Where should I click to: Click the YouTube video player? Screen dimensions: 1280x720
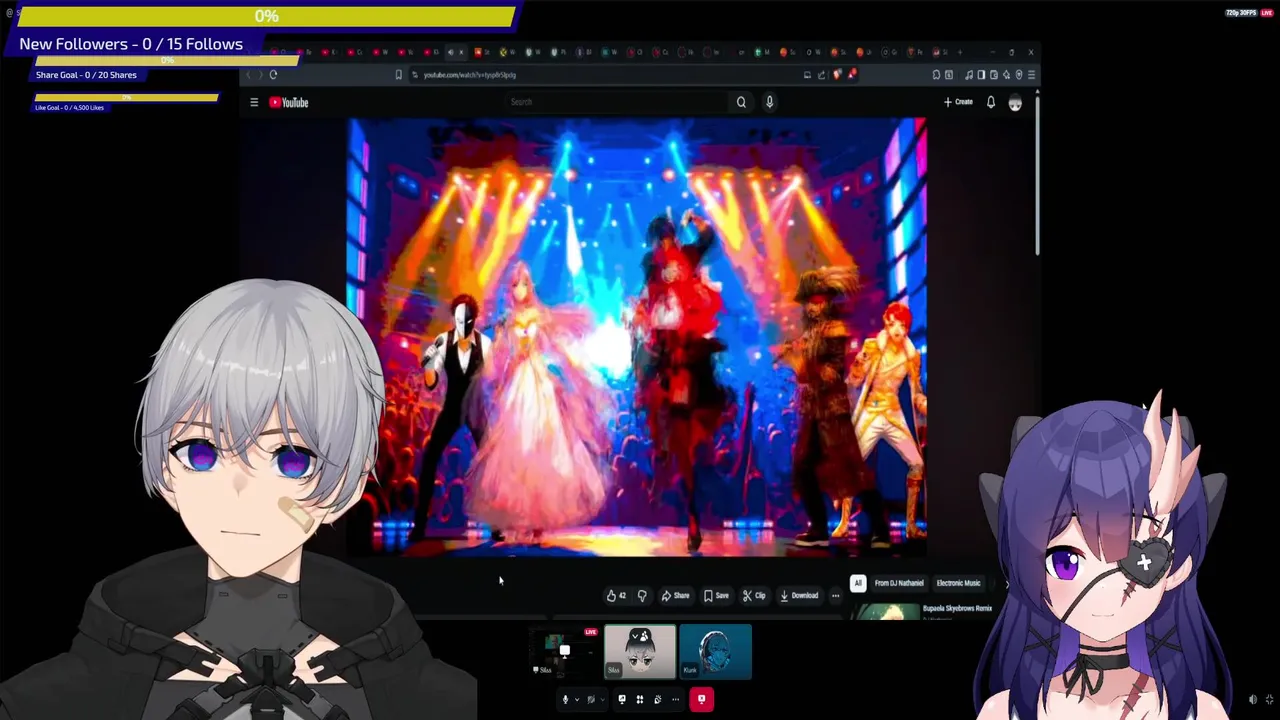(636, 337)
